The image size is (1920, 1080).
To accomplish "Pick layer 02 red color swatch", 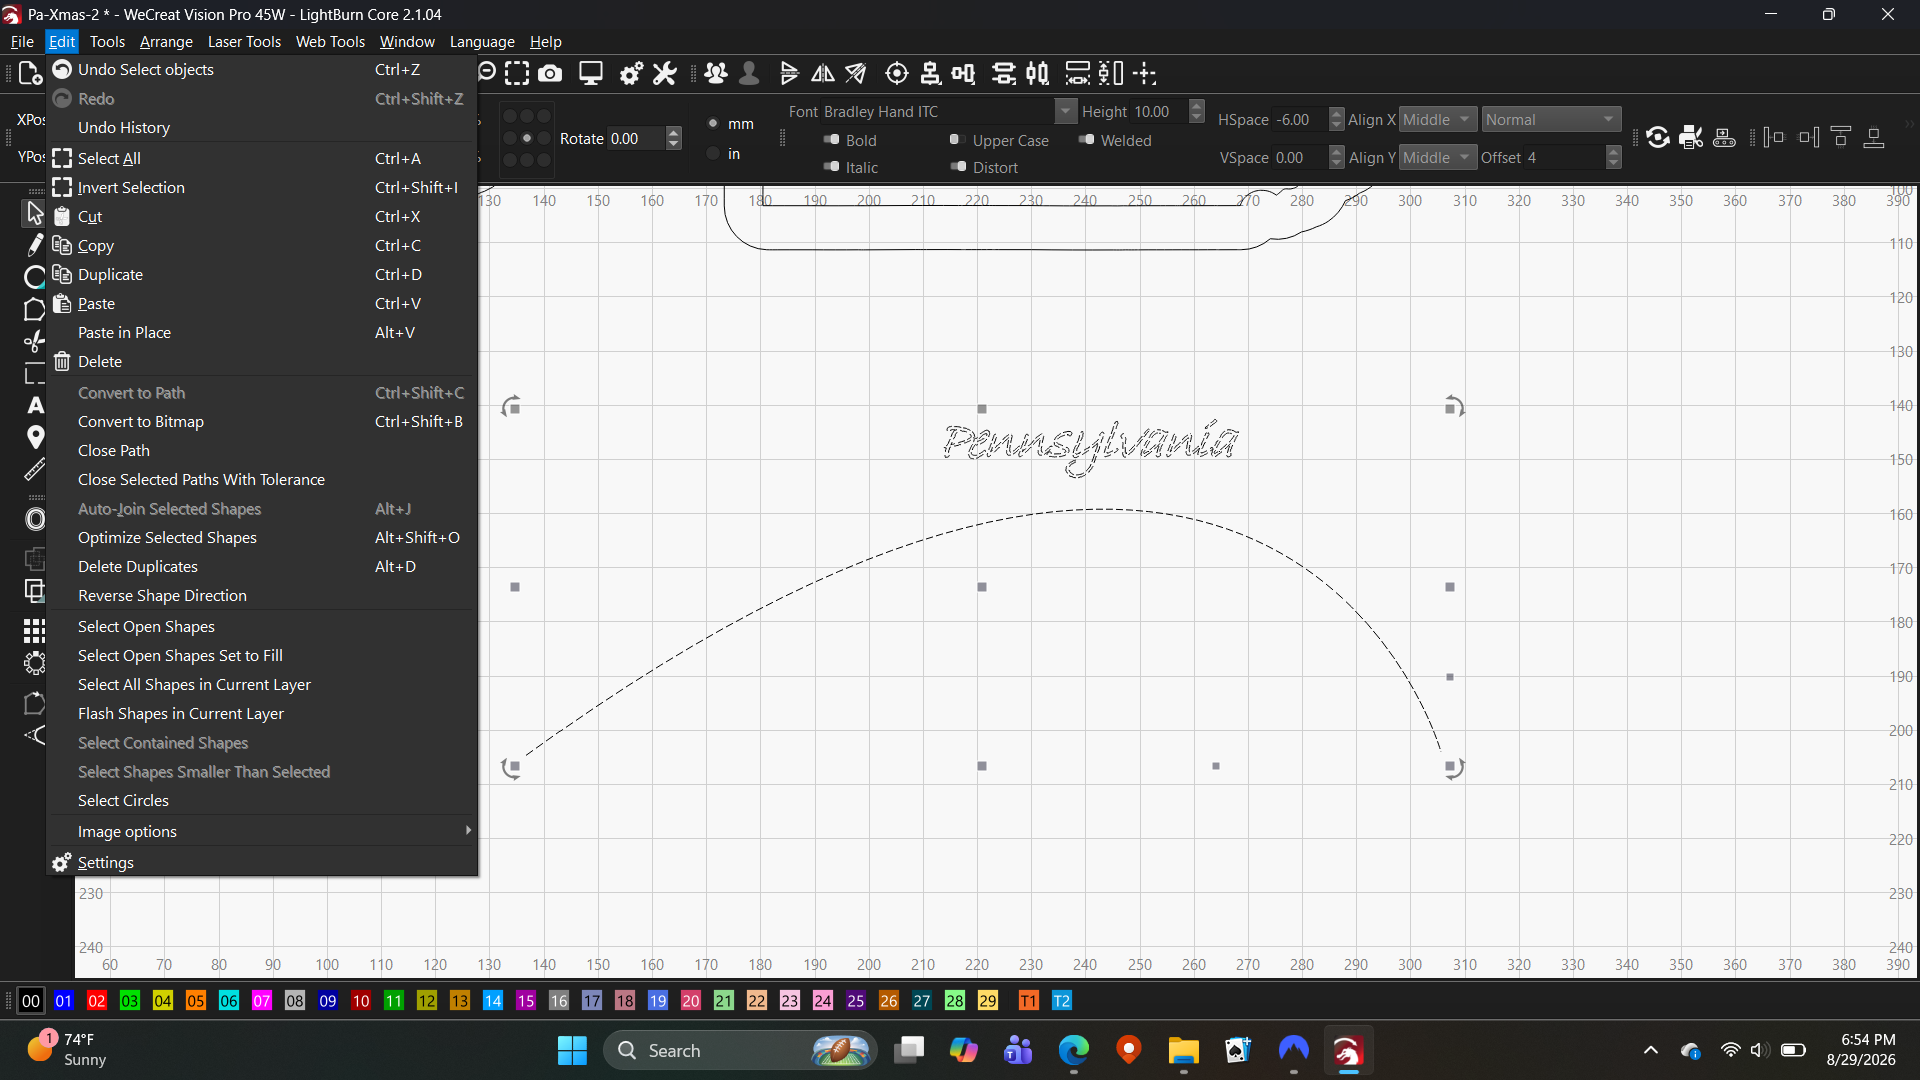I will point(97,1000).
